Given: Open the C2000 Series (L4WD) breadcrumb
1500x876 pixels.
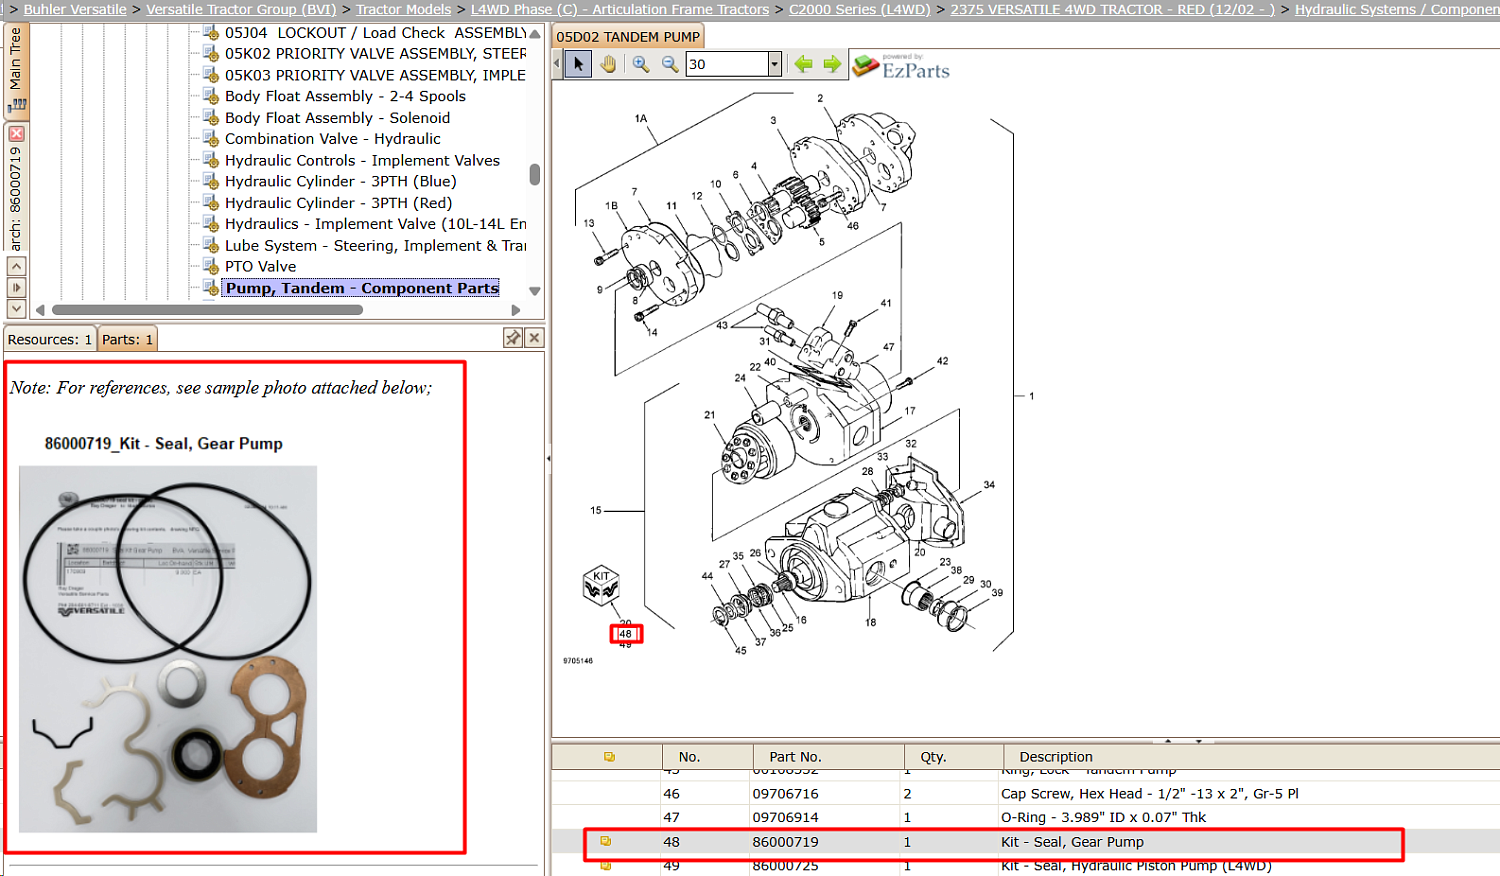Looking at the screenshot, I should 859,9.
